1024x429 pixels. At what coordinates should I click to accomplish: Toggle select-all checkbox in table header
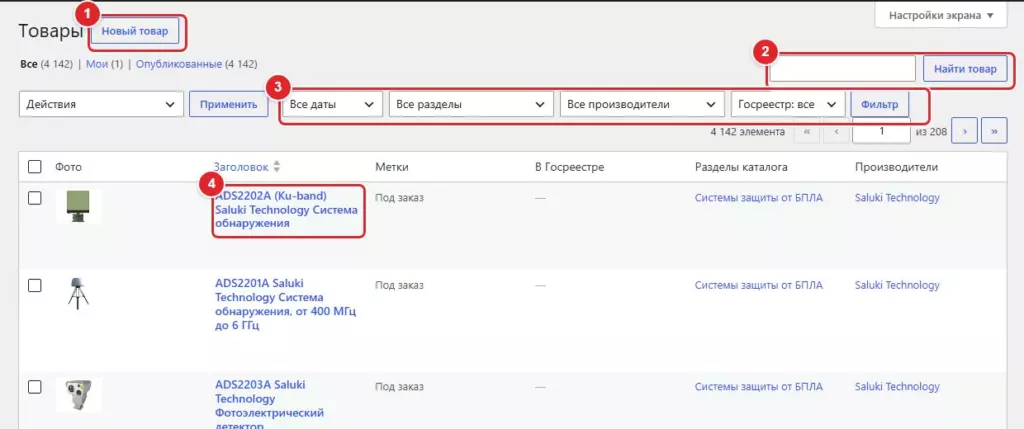pyautogui.click(x=35, y=167)
